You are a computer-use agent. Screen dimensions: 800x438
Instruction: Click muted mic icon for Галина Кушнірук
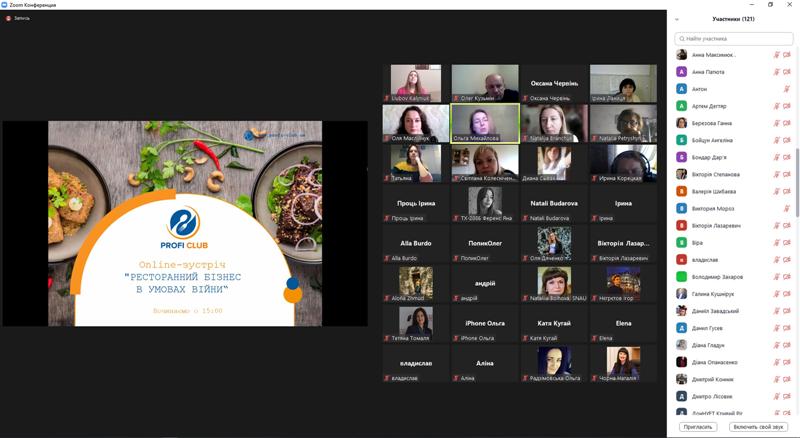tap(775, 294)
